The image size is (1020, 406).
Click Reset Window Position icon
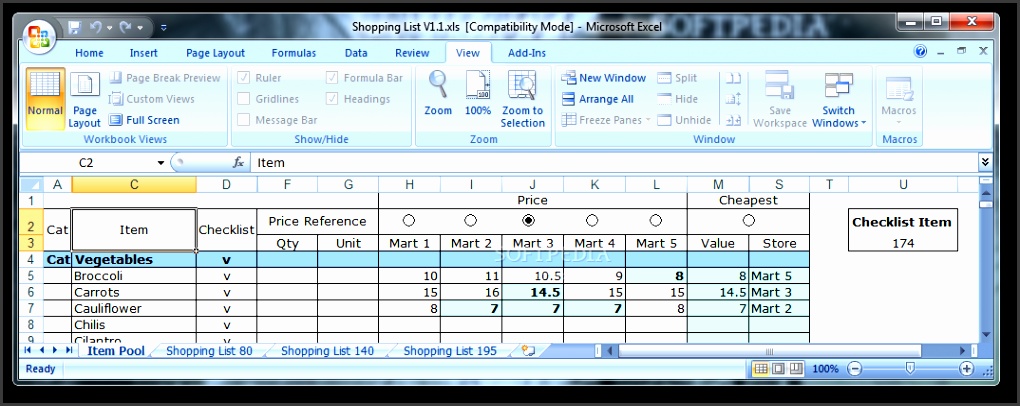733,120
